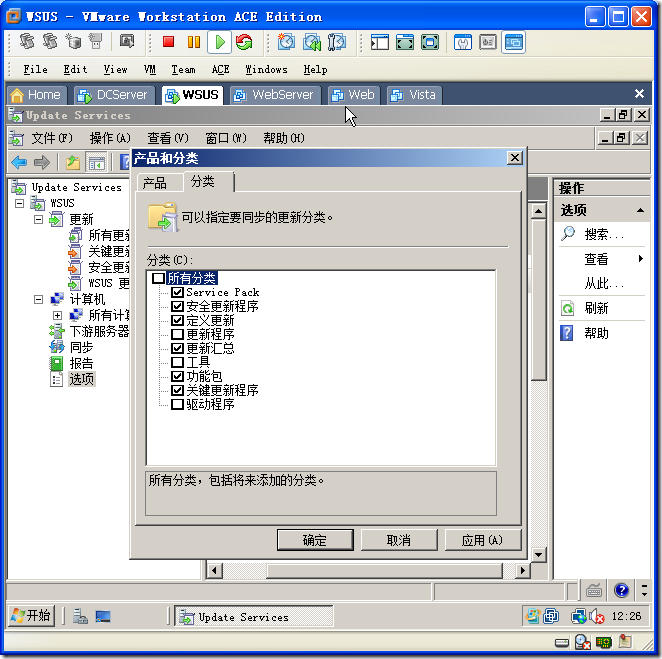Image resolution: width=662 pixels, height=659 pixels.
Task: Click the 应用(A) button
Action: [x=483, y=540]
